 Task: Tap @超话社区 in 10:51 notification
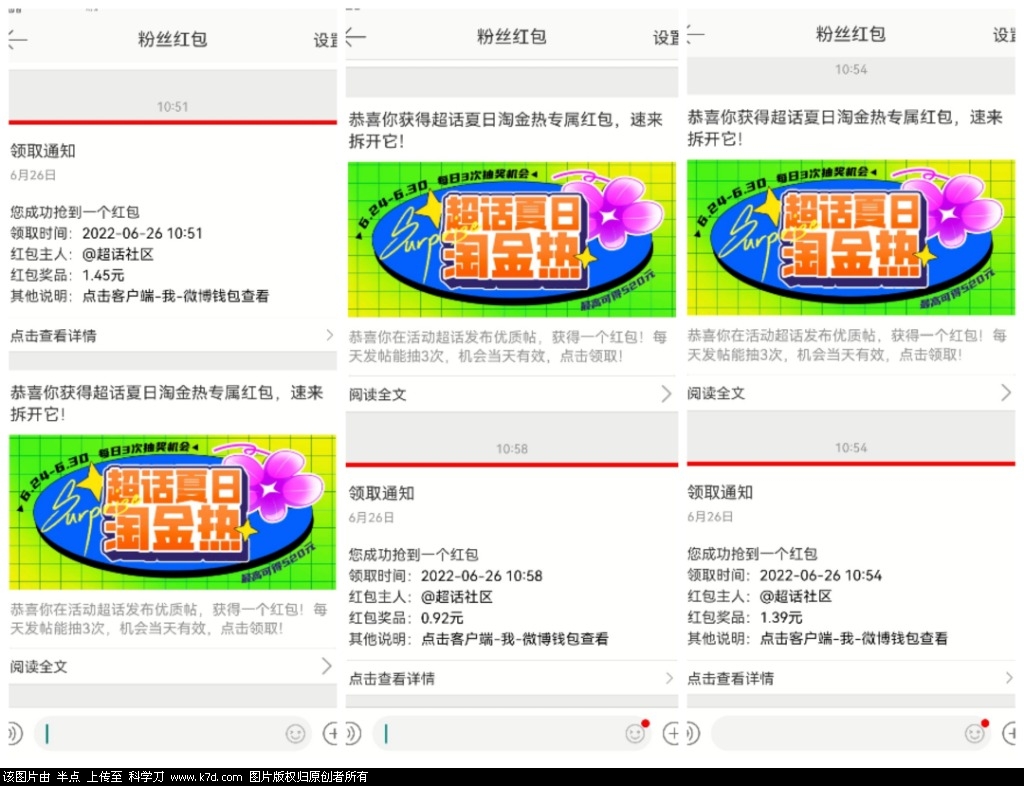coord(118,254)
